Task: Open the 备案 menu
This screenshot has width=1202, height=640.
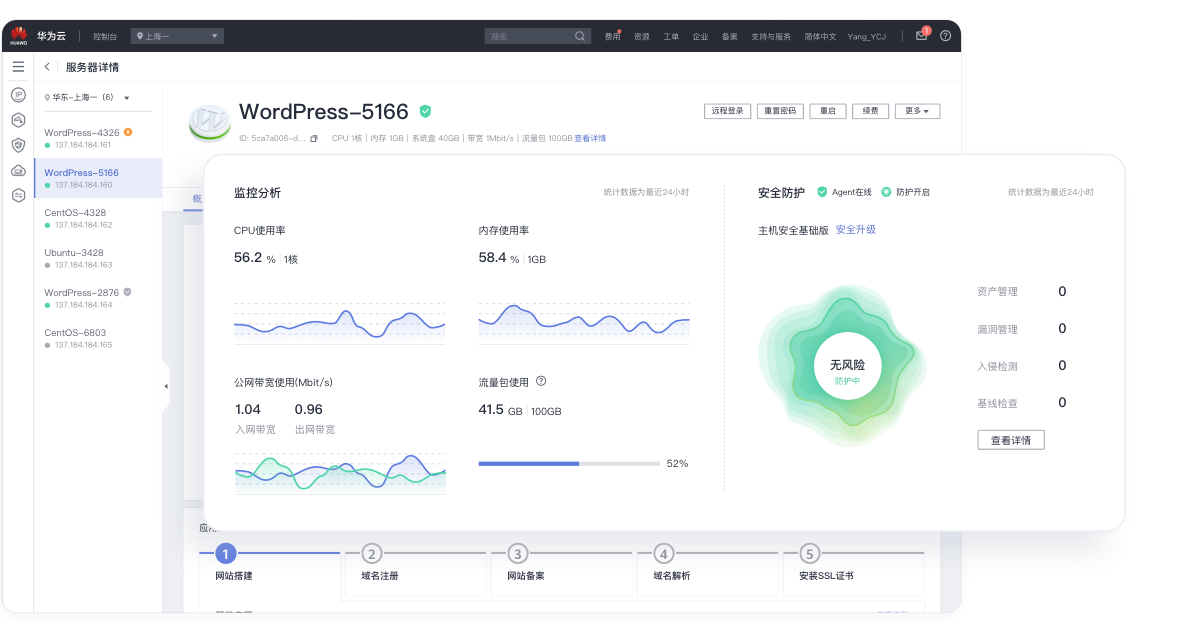Action: (729, 36)
